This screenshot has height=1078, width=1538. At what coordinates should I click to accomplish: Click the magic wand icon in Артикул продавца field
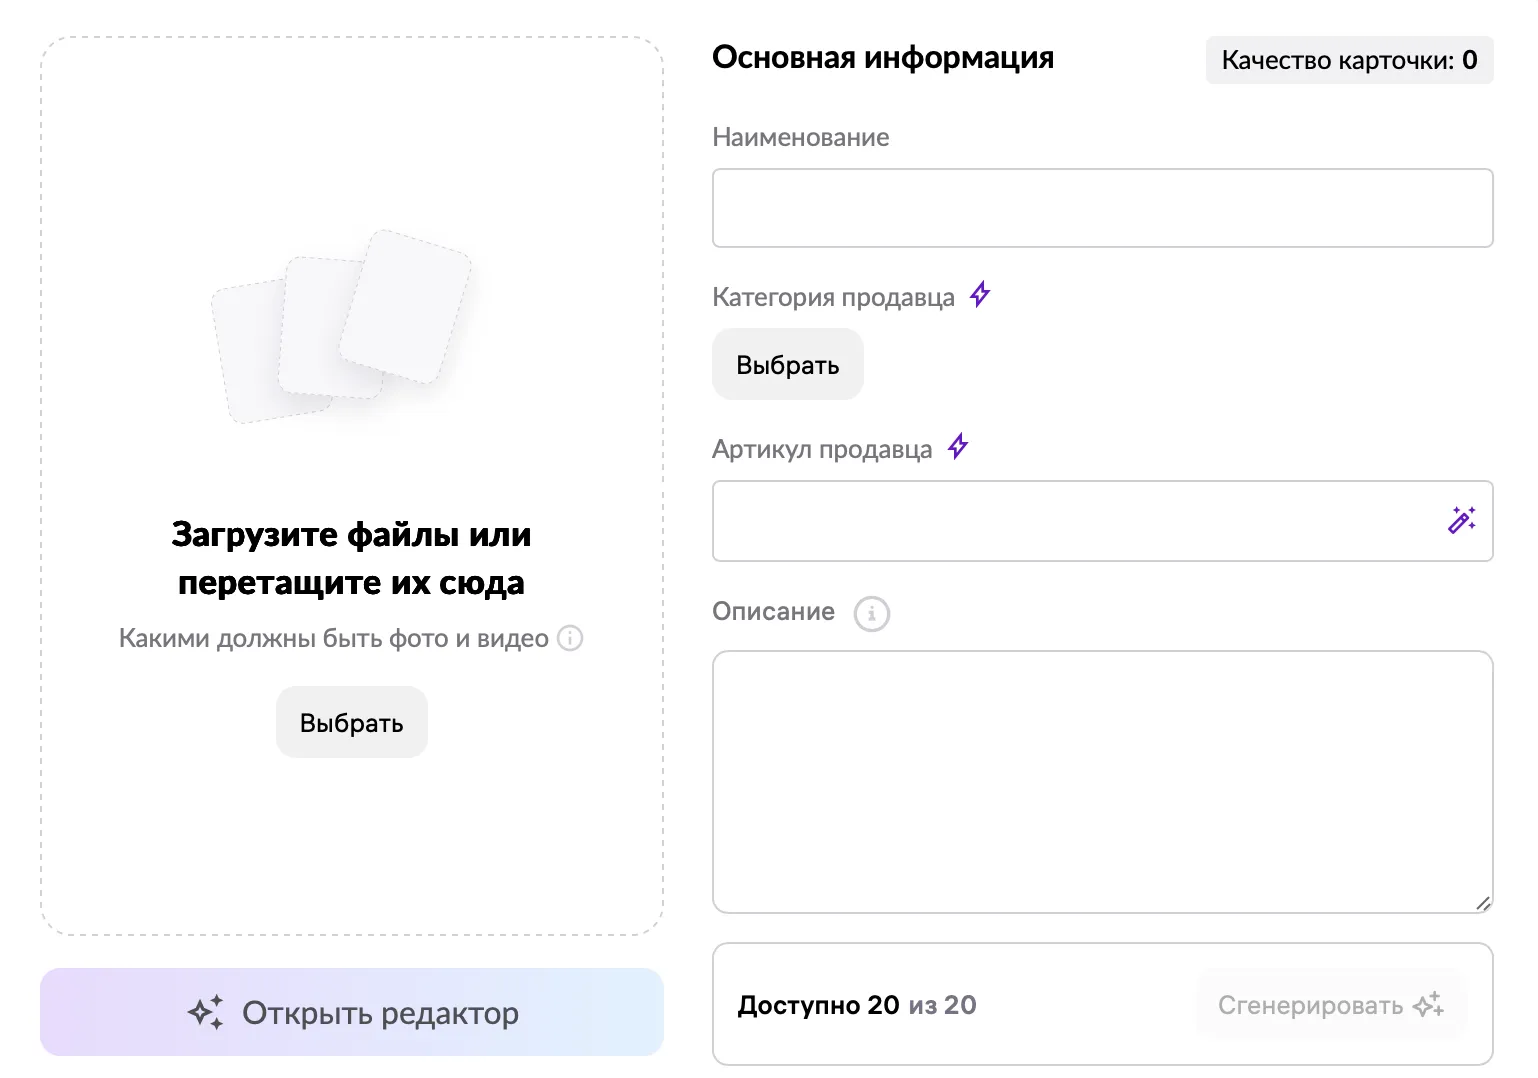point(1462,520)
